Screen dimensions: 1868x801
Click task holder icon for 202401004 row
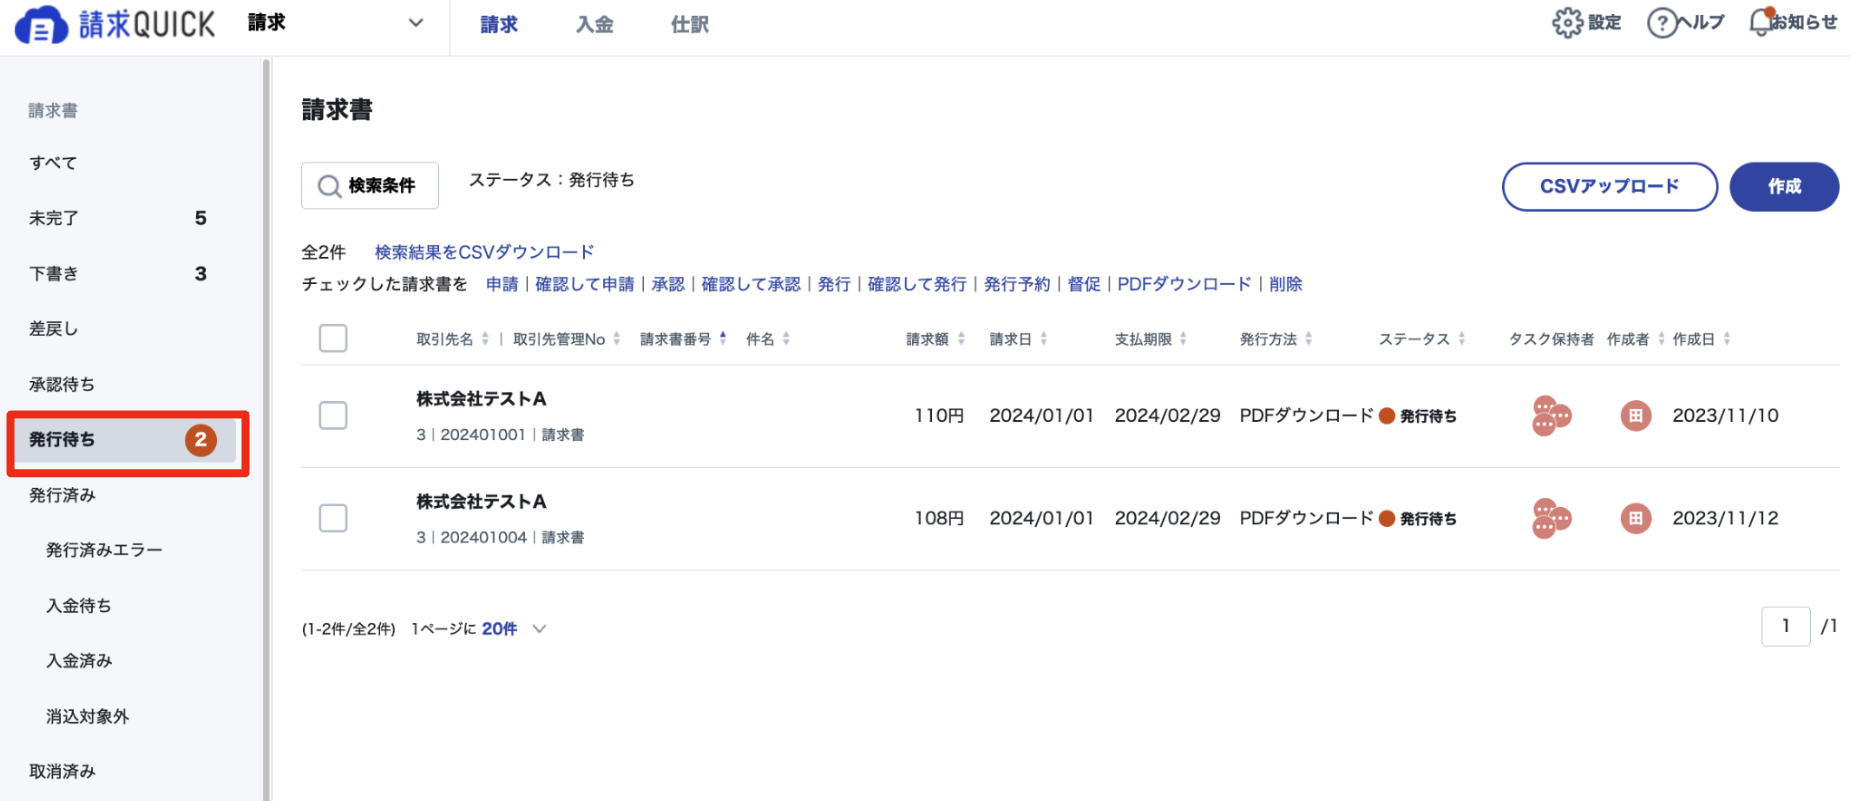(1551, 518)
